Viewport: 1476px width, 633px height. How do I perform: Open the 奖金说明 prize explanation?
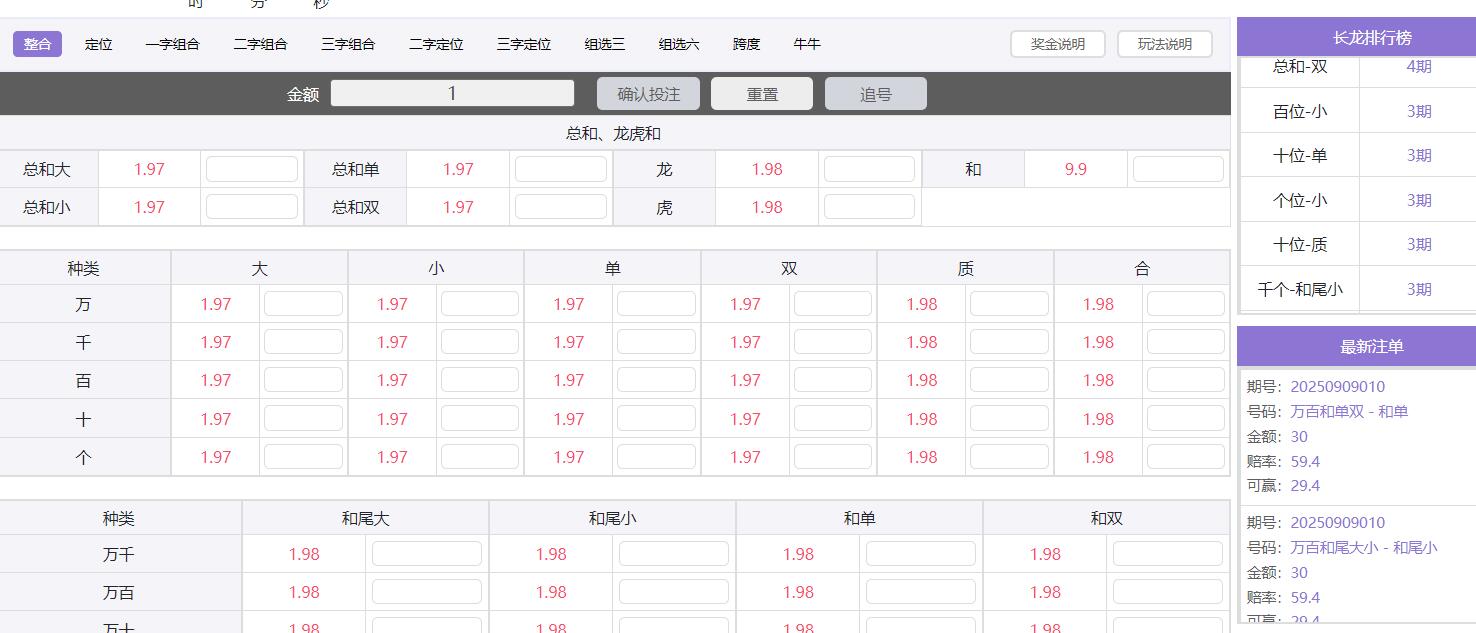point(1057,44)
